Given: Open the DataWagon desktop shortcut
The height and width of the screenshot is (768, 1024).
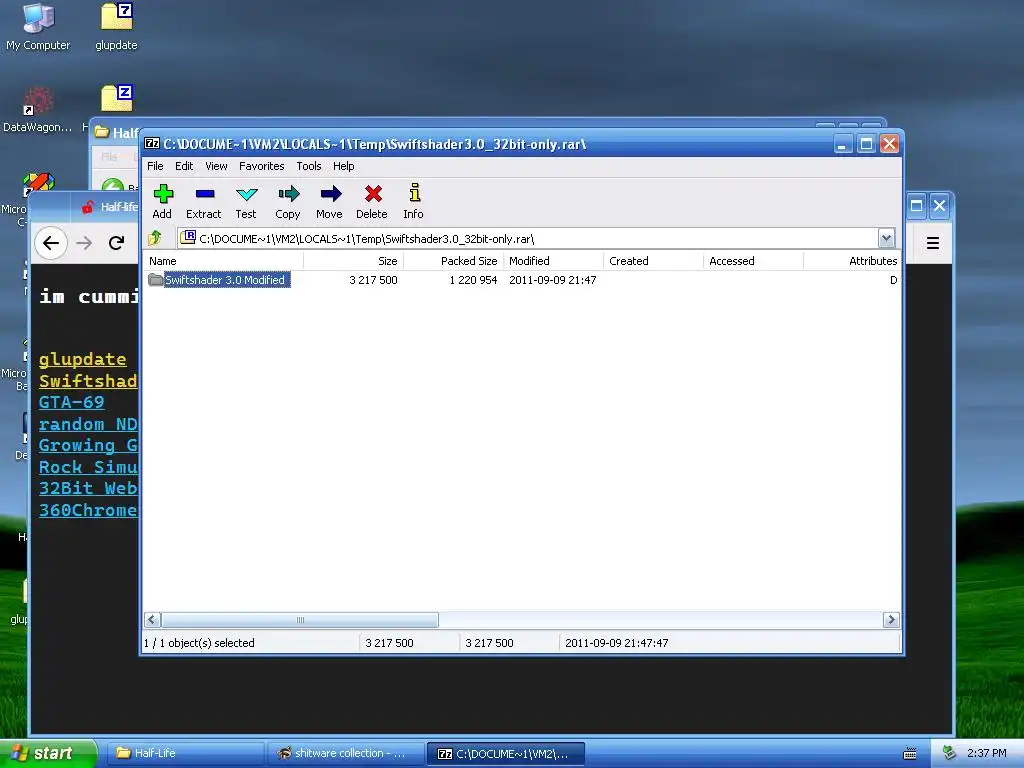Looking at the screenshot, I should click(37, 110).
